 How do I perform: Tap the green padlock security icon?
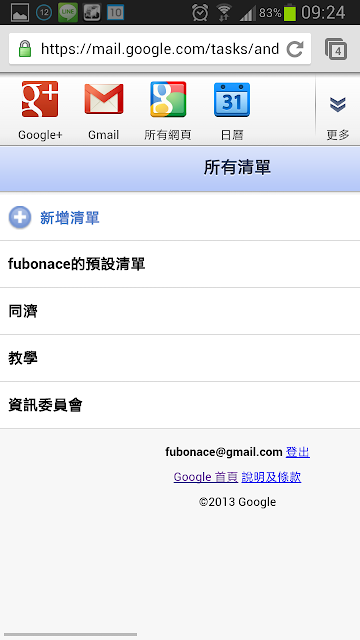[25, 49]
